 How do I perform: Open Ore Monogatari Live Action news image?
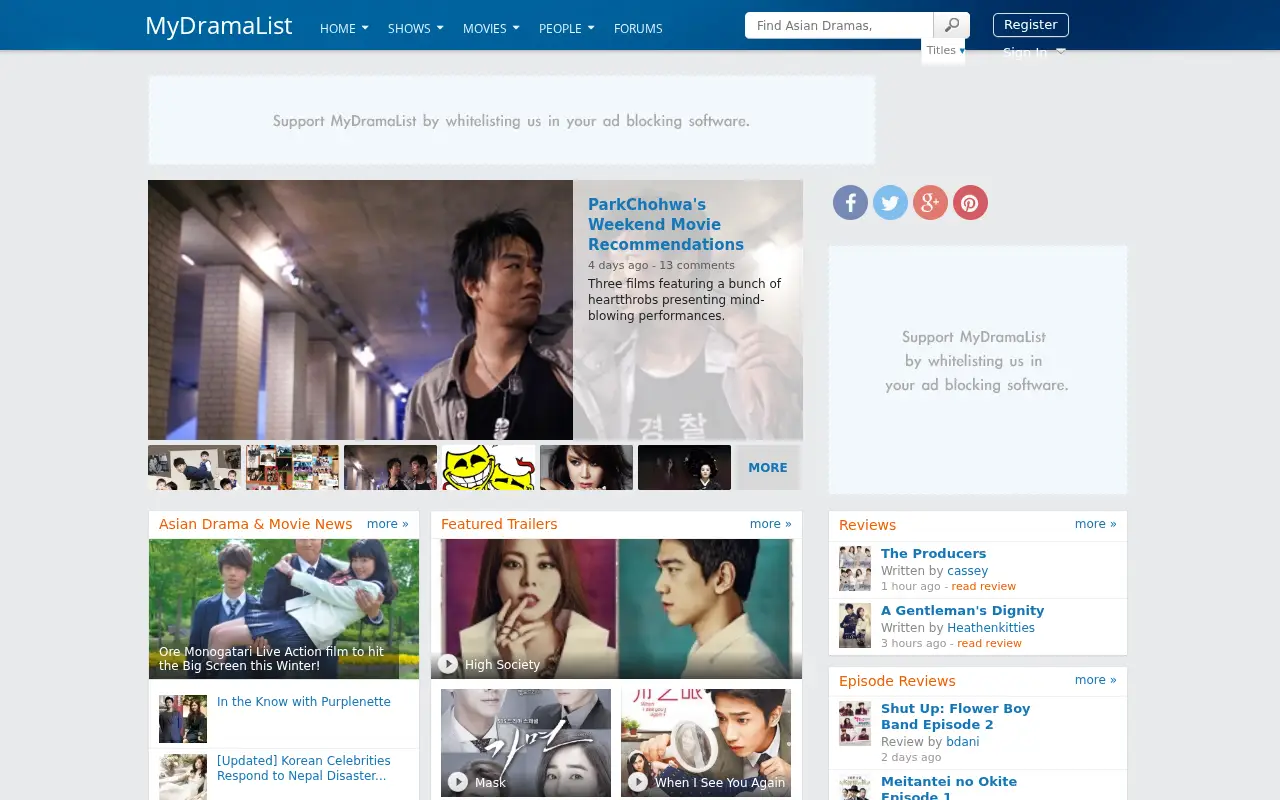(x=284, y=609)
